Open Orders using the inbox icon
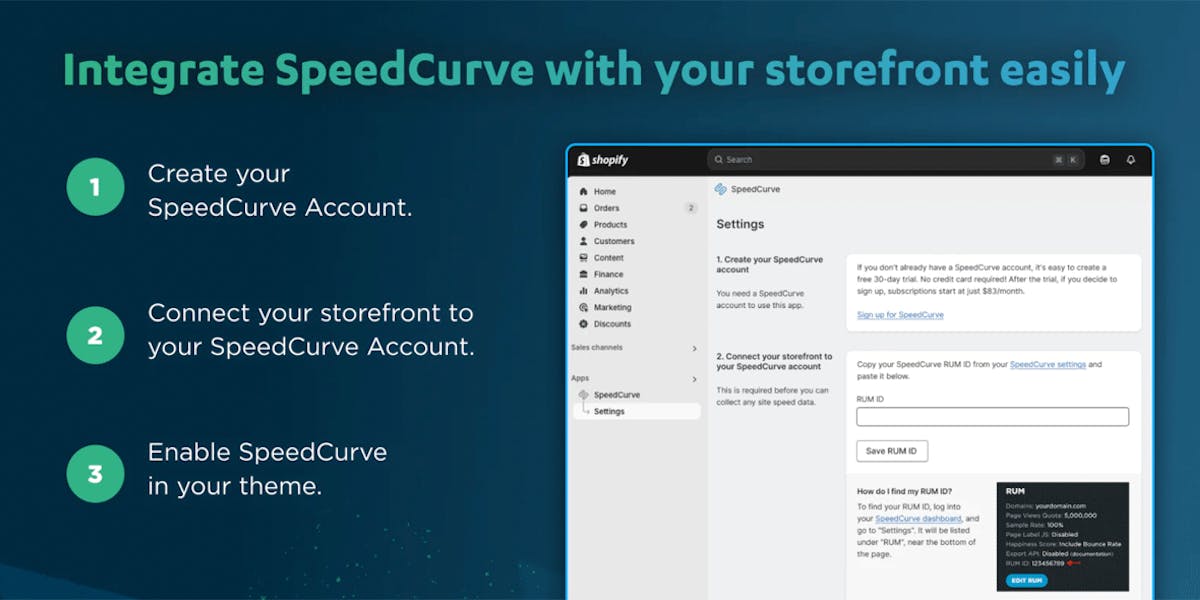The image size is (1200, 600). 584,208
